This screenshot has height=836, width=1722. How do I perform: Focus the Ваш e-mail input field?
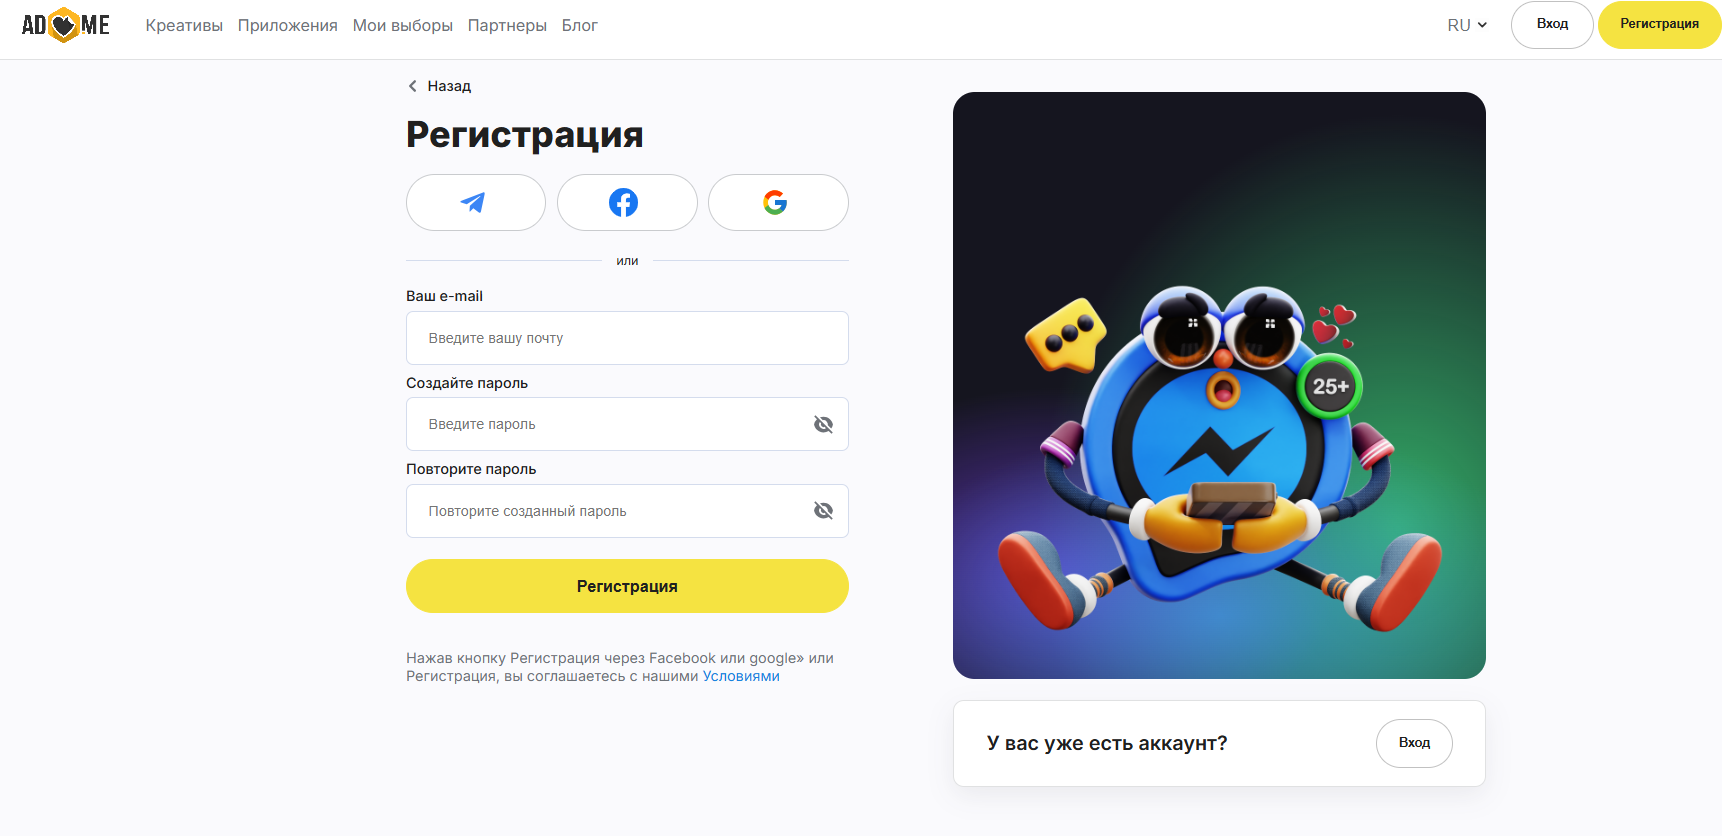[x=627, y=338]
